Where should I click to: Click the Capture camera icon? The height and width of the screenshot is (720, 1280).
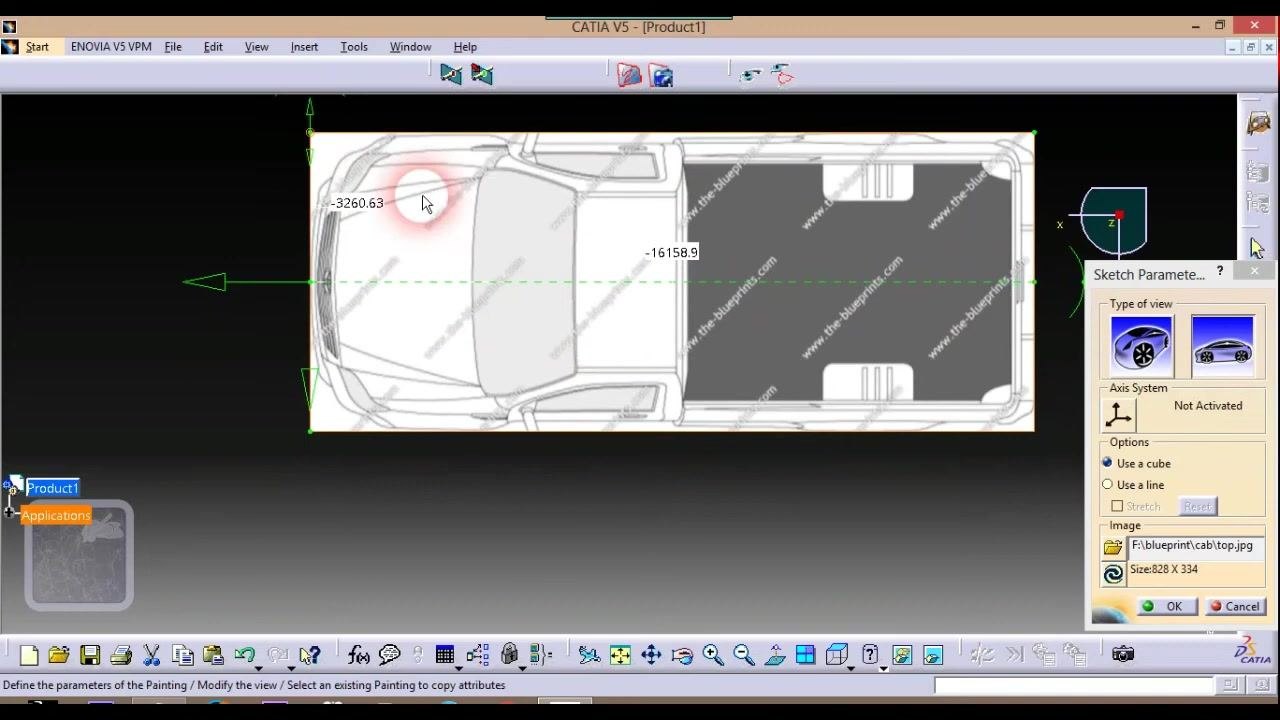pos(1123,654)
